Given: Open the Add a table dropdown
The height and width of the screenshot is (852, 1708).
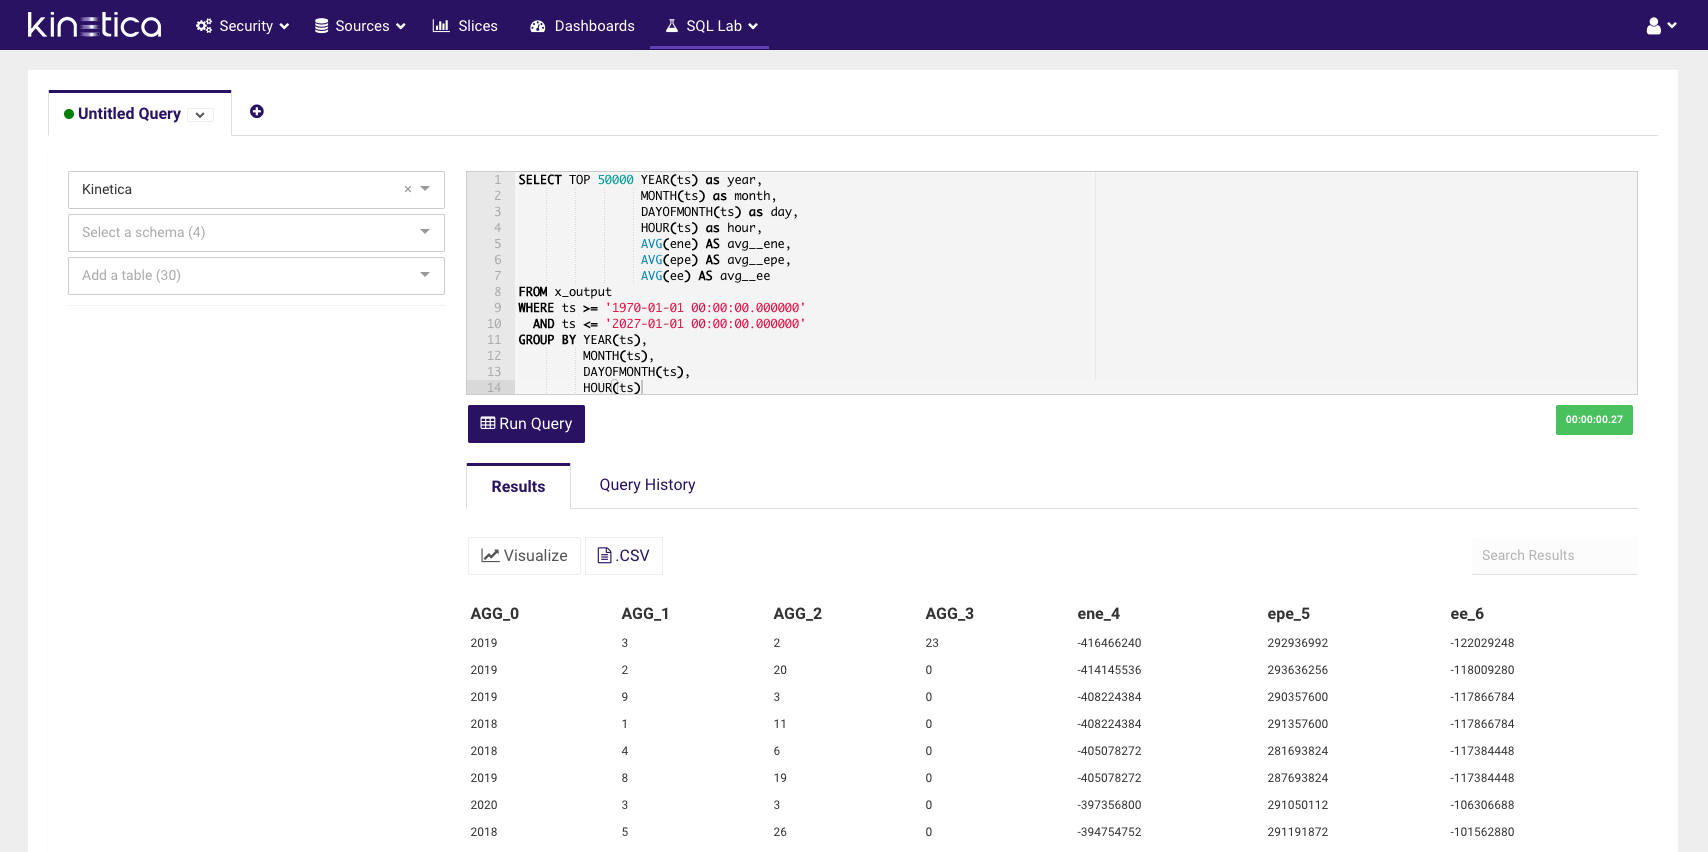Looking at the screenshot, I should pyautogui.click(x=256, y=276).
